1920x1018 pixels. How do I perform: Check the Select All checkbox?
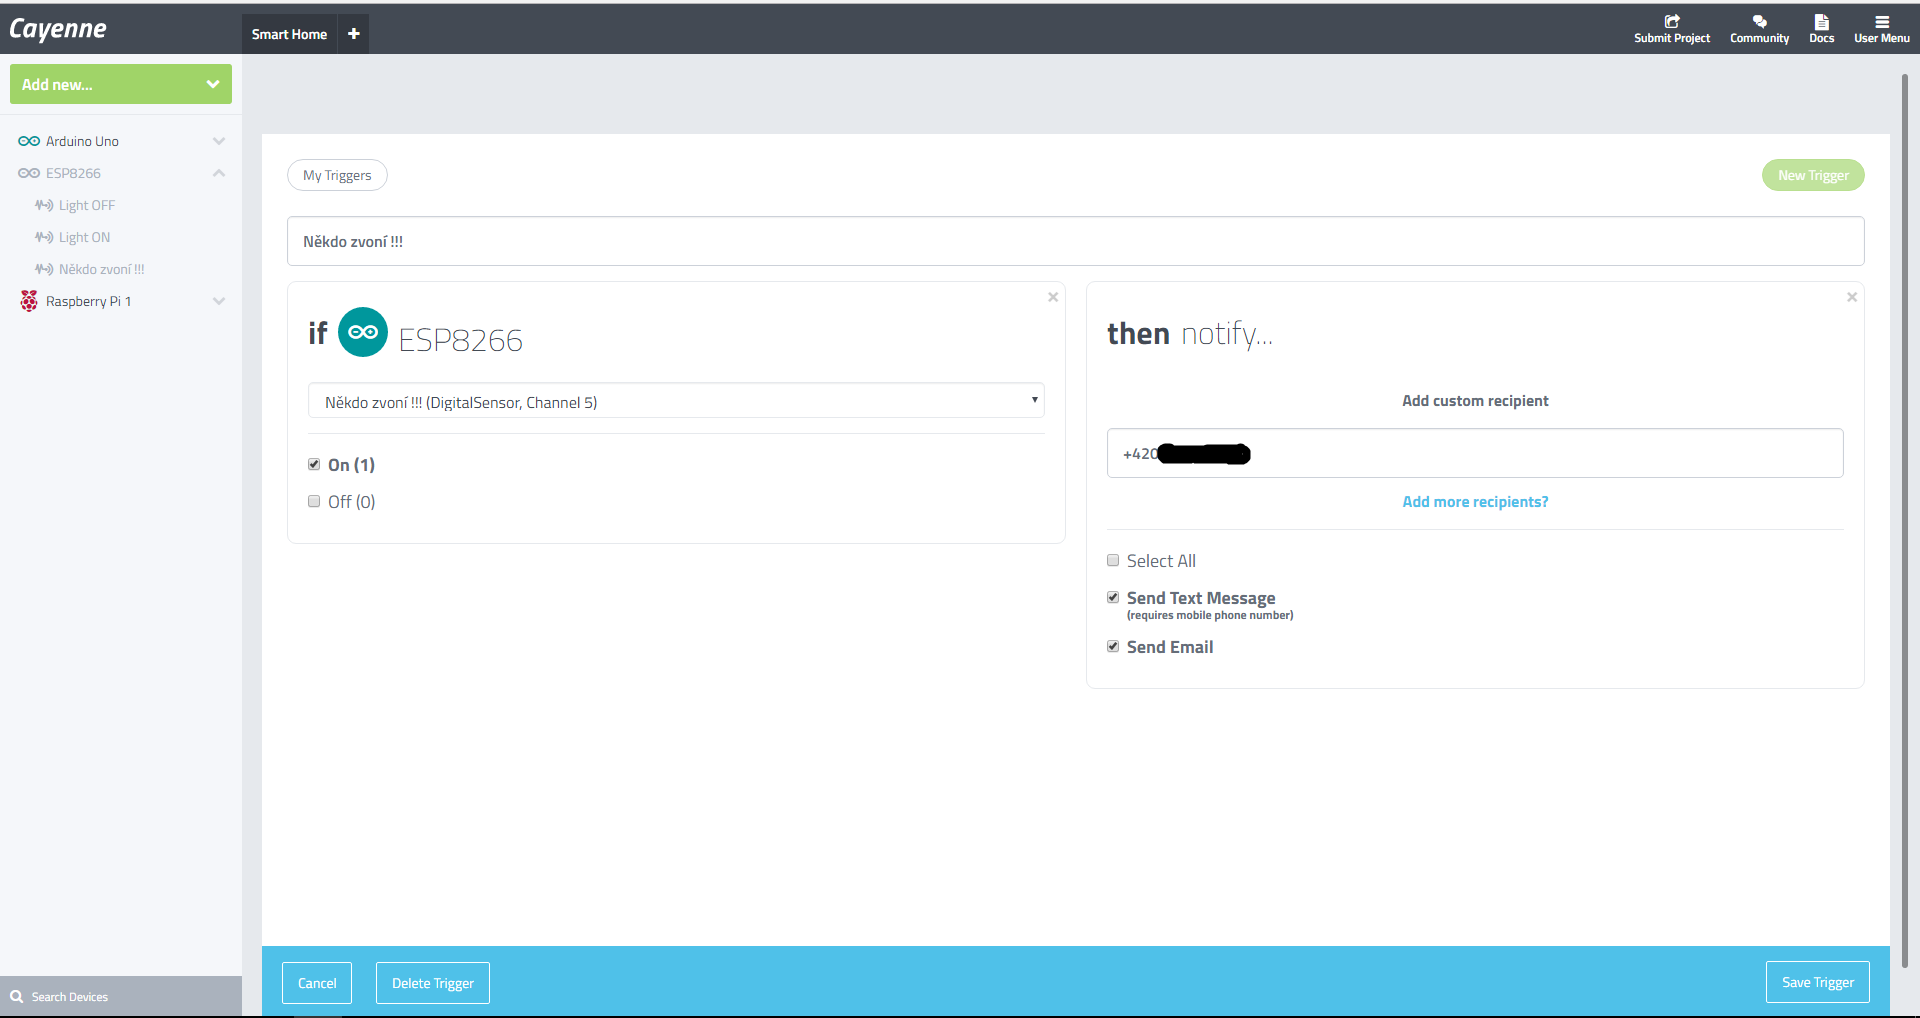tap(1113, 560)
